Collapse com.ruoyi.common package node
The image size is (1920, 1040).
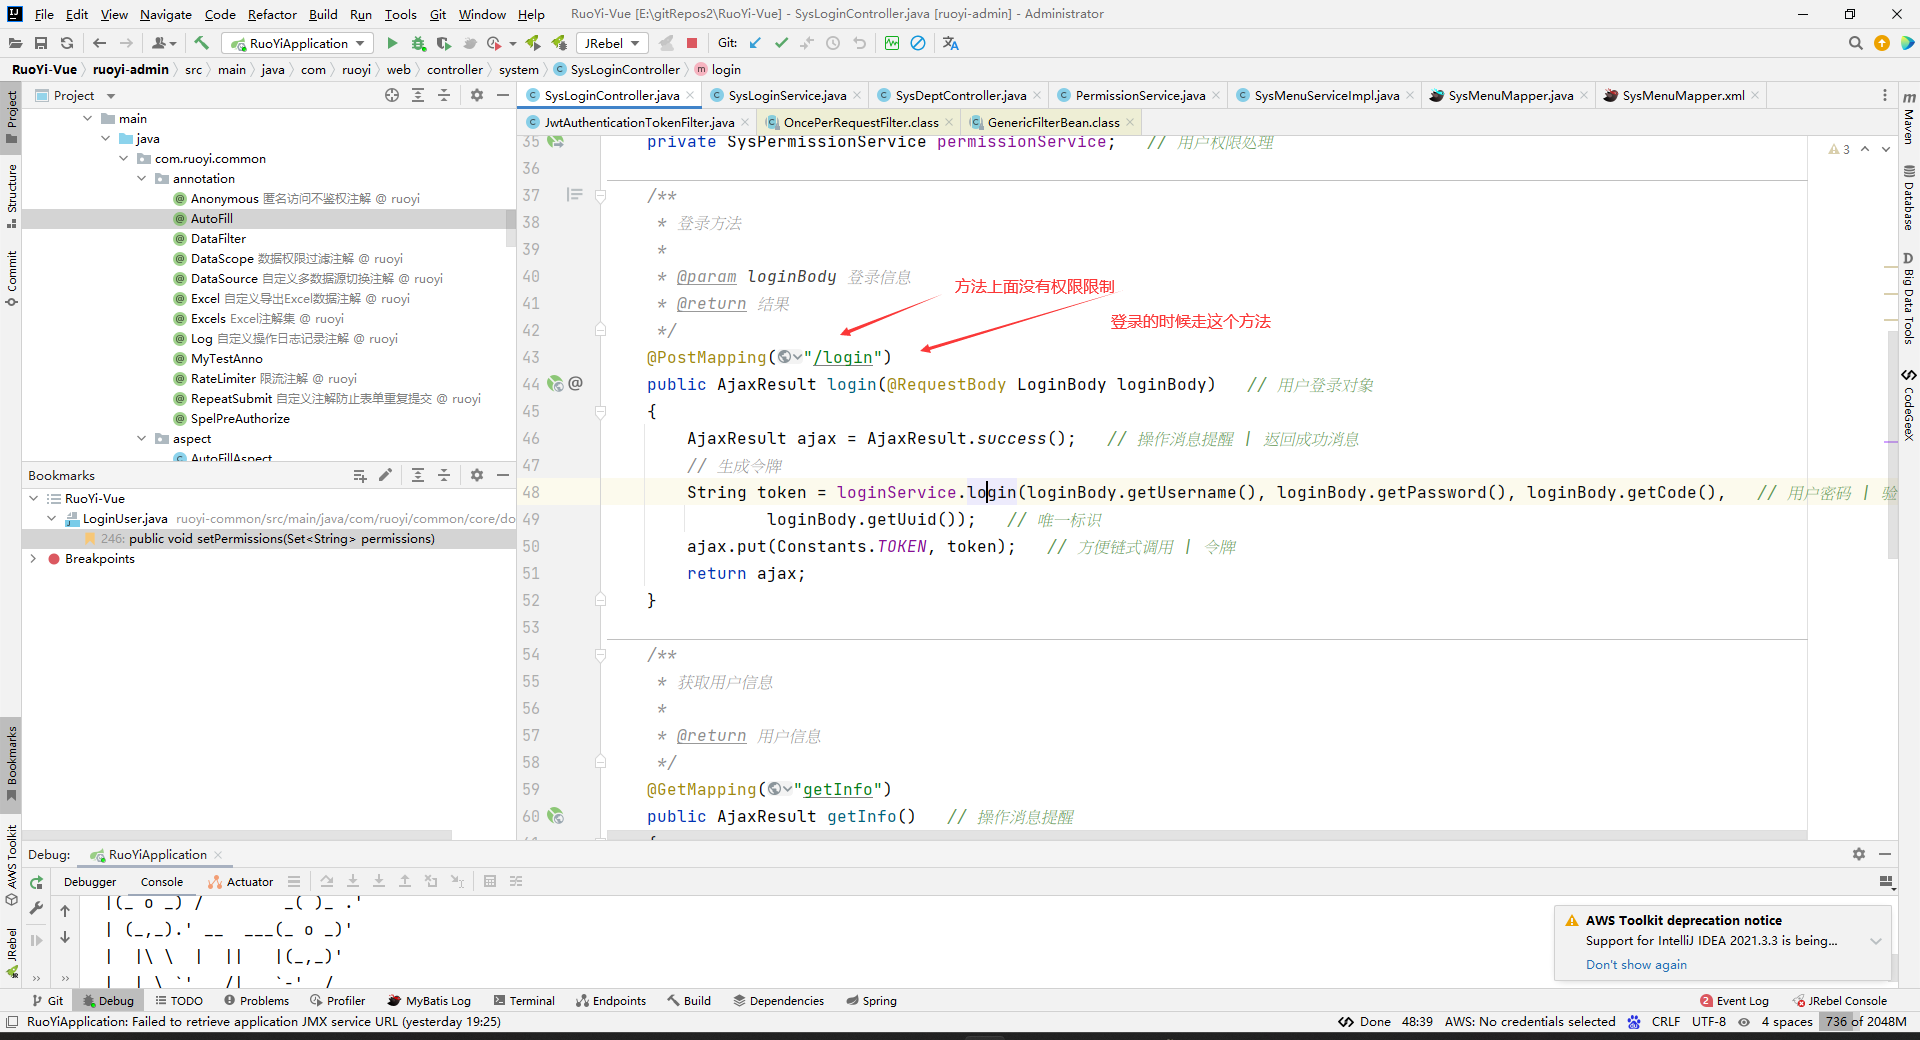[123, 159]
